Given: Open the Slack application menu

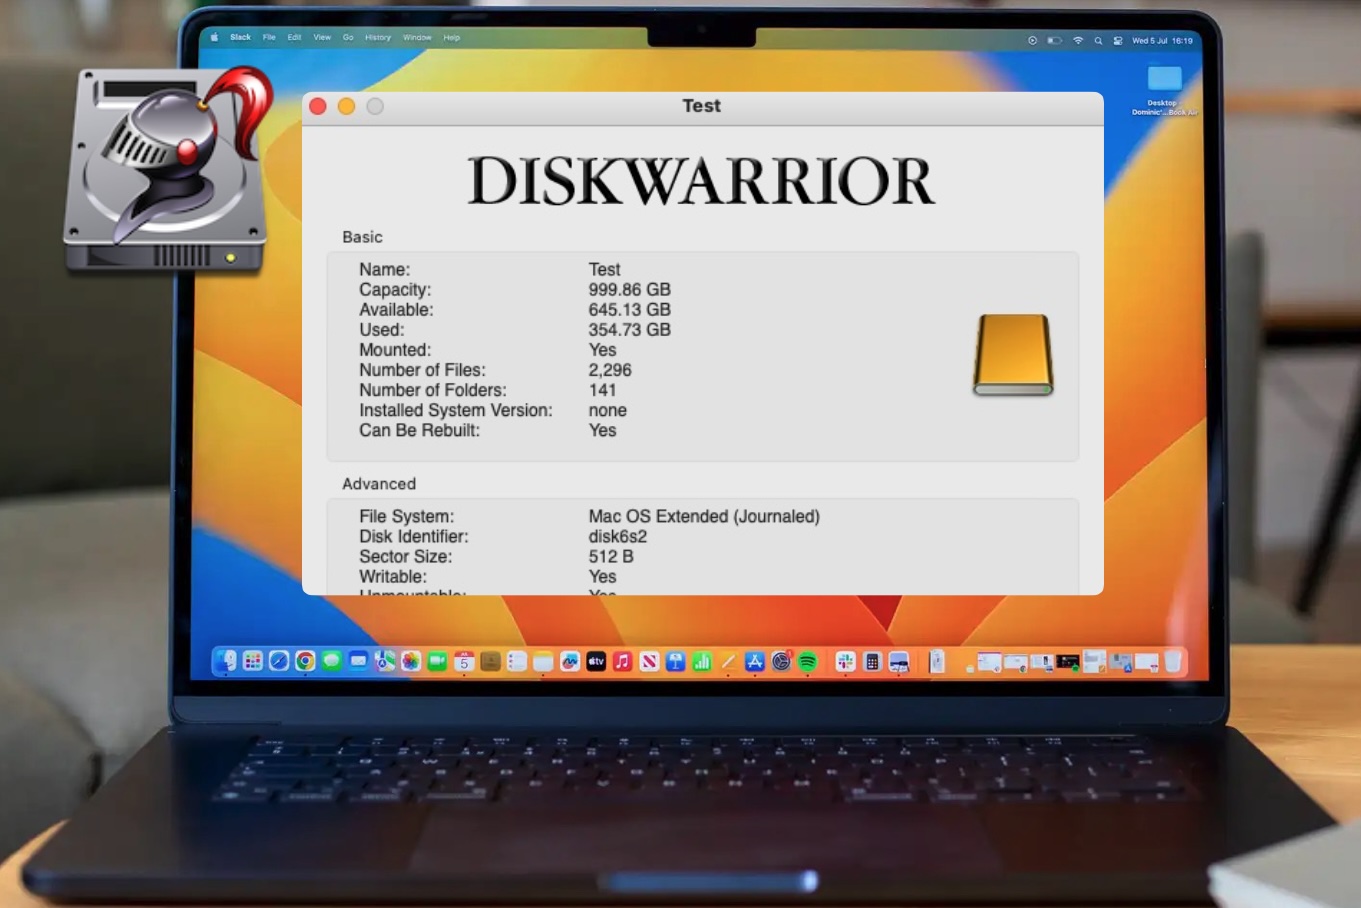Looking at the screenshot, I should [240, 37].
